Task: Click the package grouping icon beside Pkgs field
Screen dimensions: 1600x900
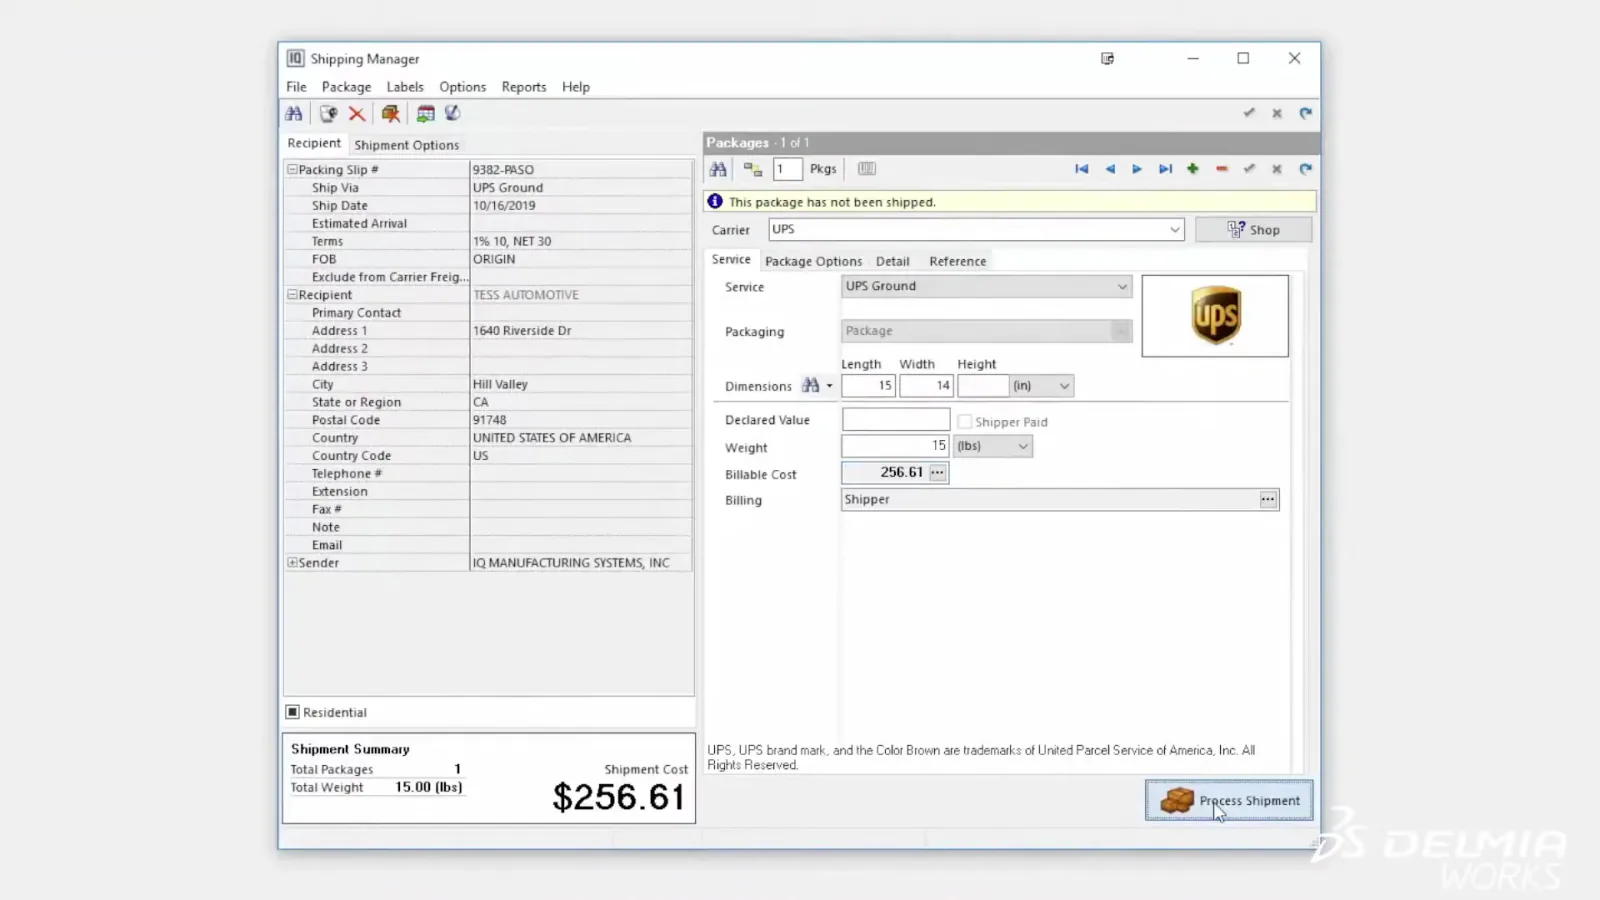Action: coord(752,169)
